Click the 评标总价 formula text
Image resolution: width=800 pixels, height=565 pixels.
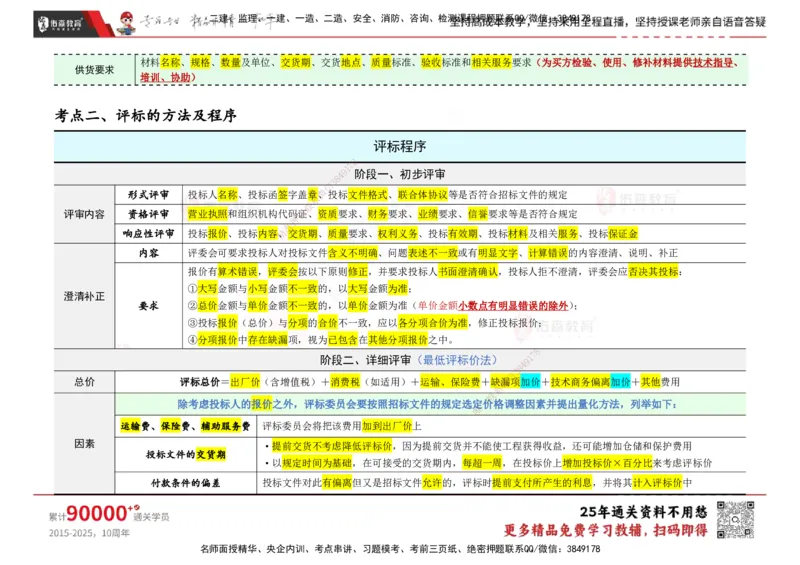tap(430, 382)
